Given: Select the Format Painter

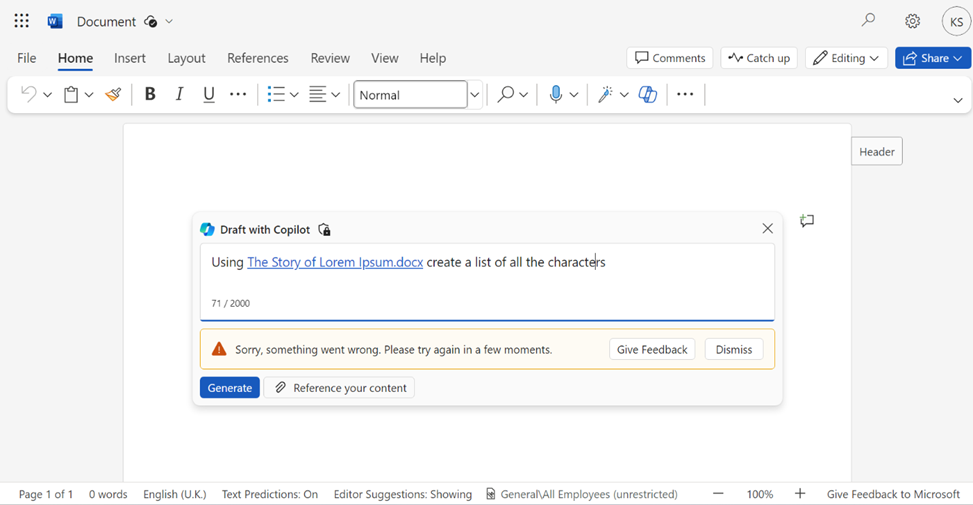Looking at the screenshot, I should 113,94.
